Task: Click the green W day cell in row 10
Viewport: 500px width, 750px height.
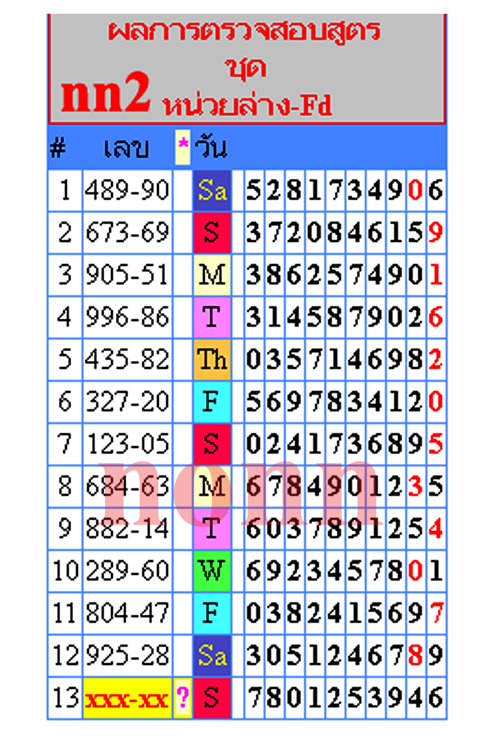Action: (212, 571)
